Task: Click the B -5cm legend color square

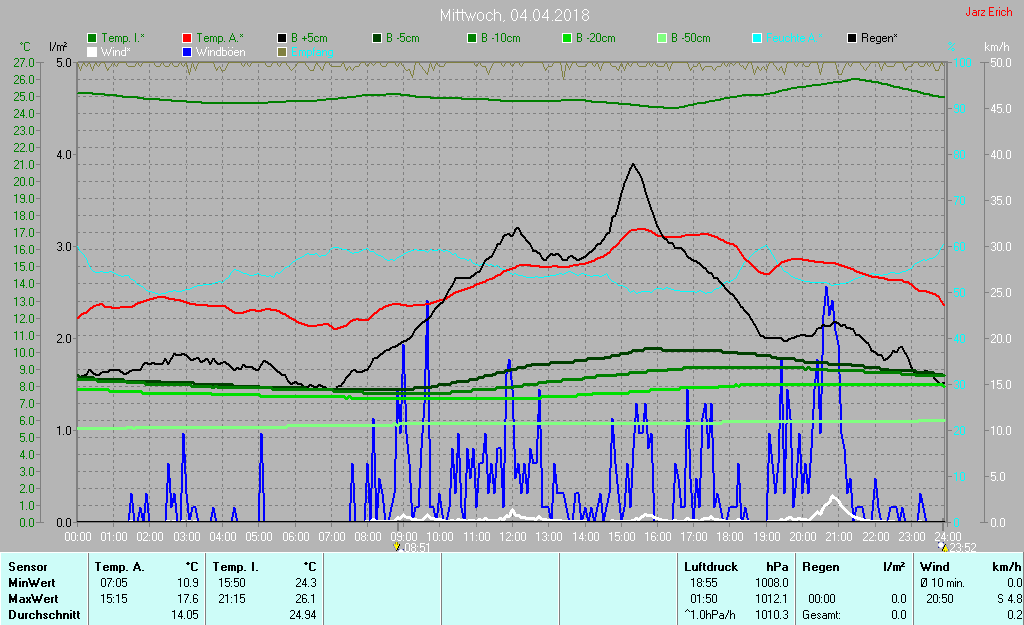Action: (378, 38)
